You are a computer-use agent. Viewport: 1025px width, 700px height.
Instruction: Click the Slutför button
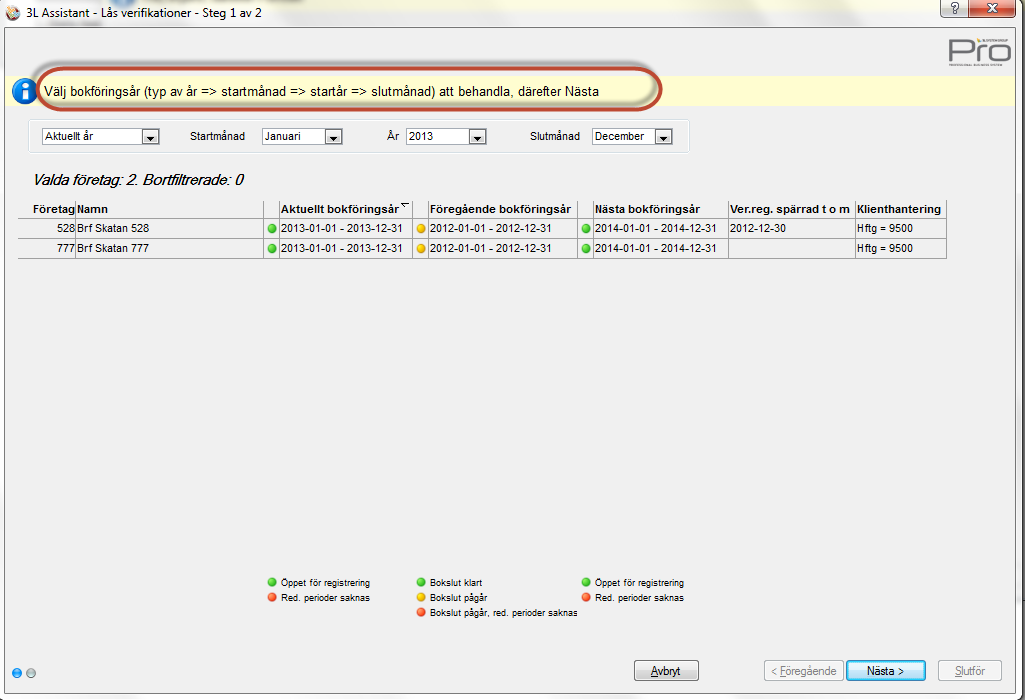[x=969, y=671]
